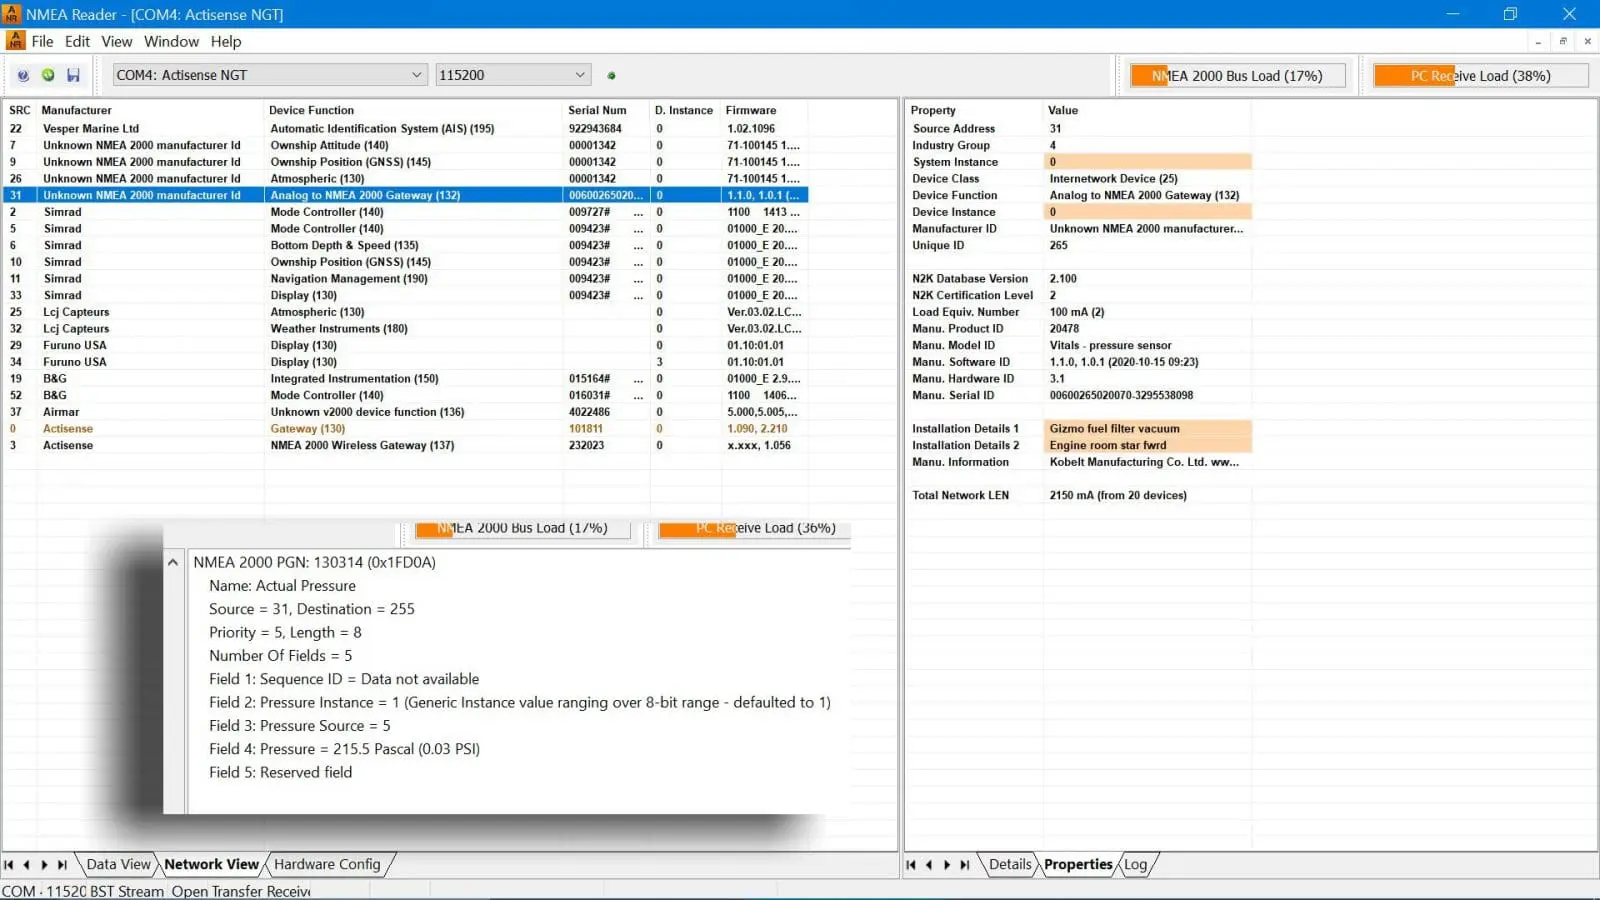Switch to the Data View tab
This screenshot has height=900, width=1600.
tap(118, 865)
